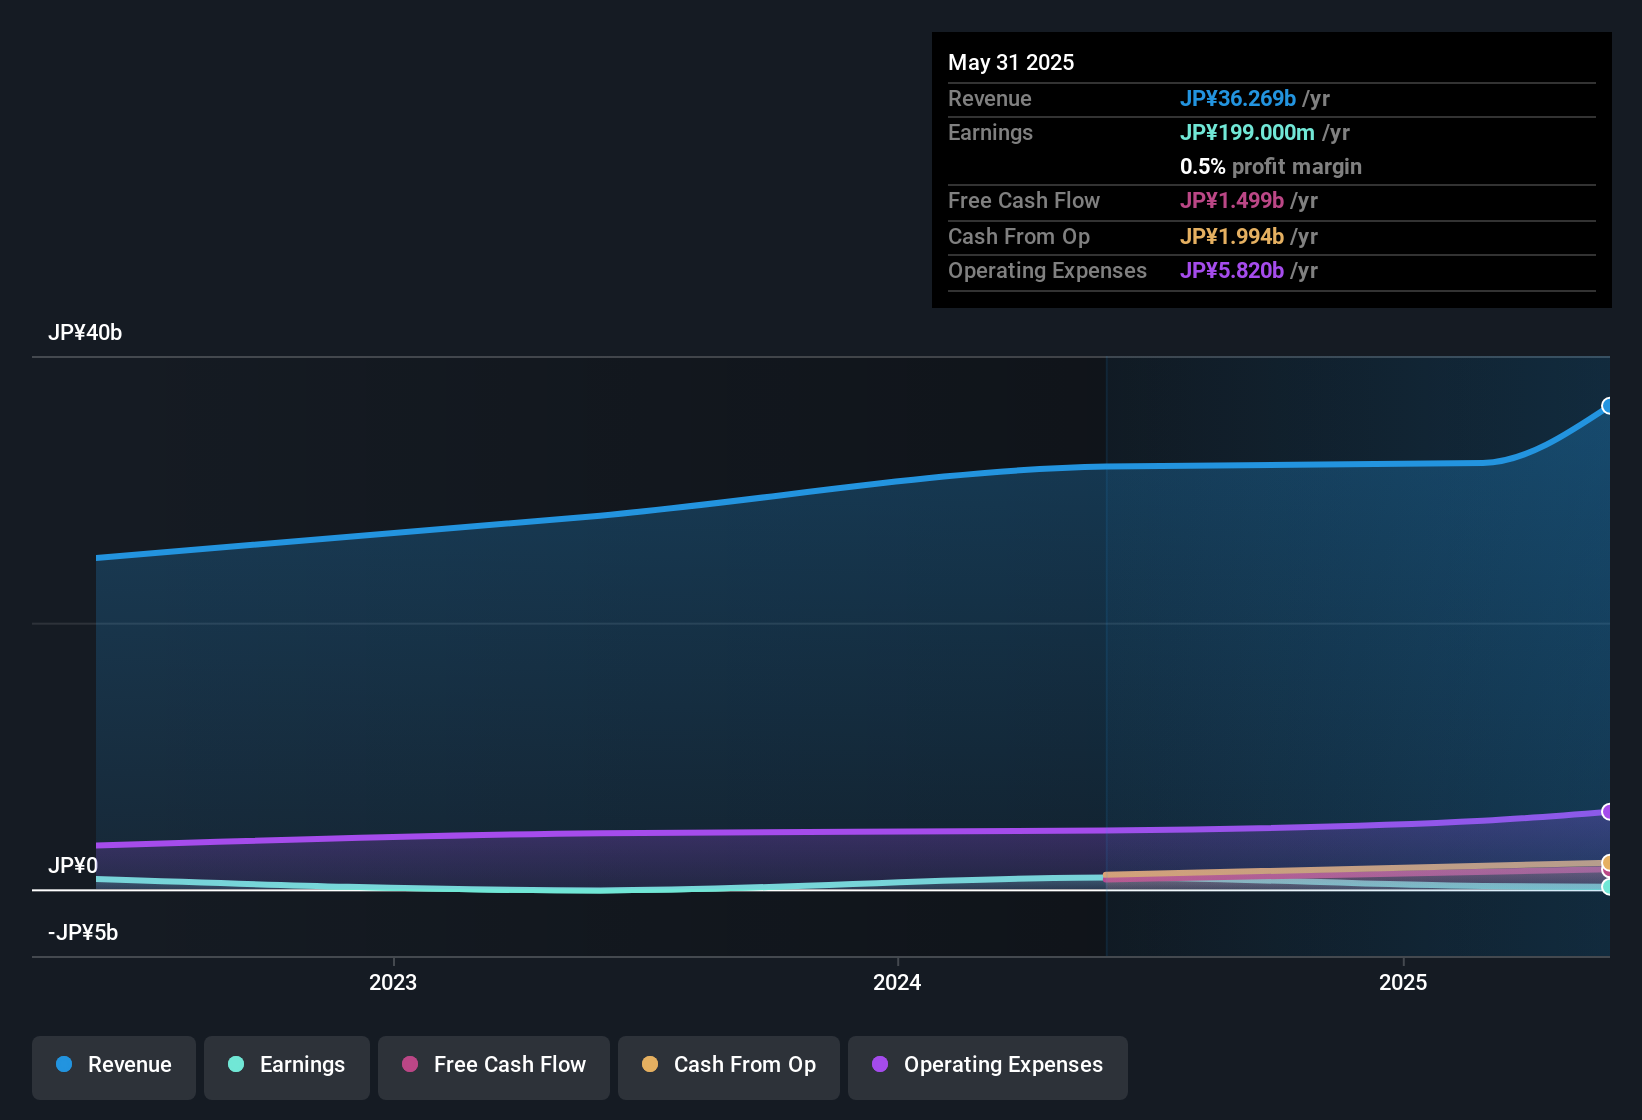Click the 2023 x-axis label

coord(393,982)
